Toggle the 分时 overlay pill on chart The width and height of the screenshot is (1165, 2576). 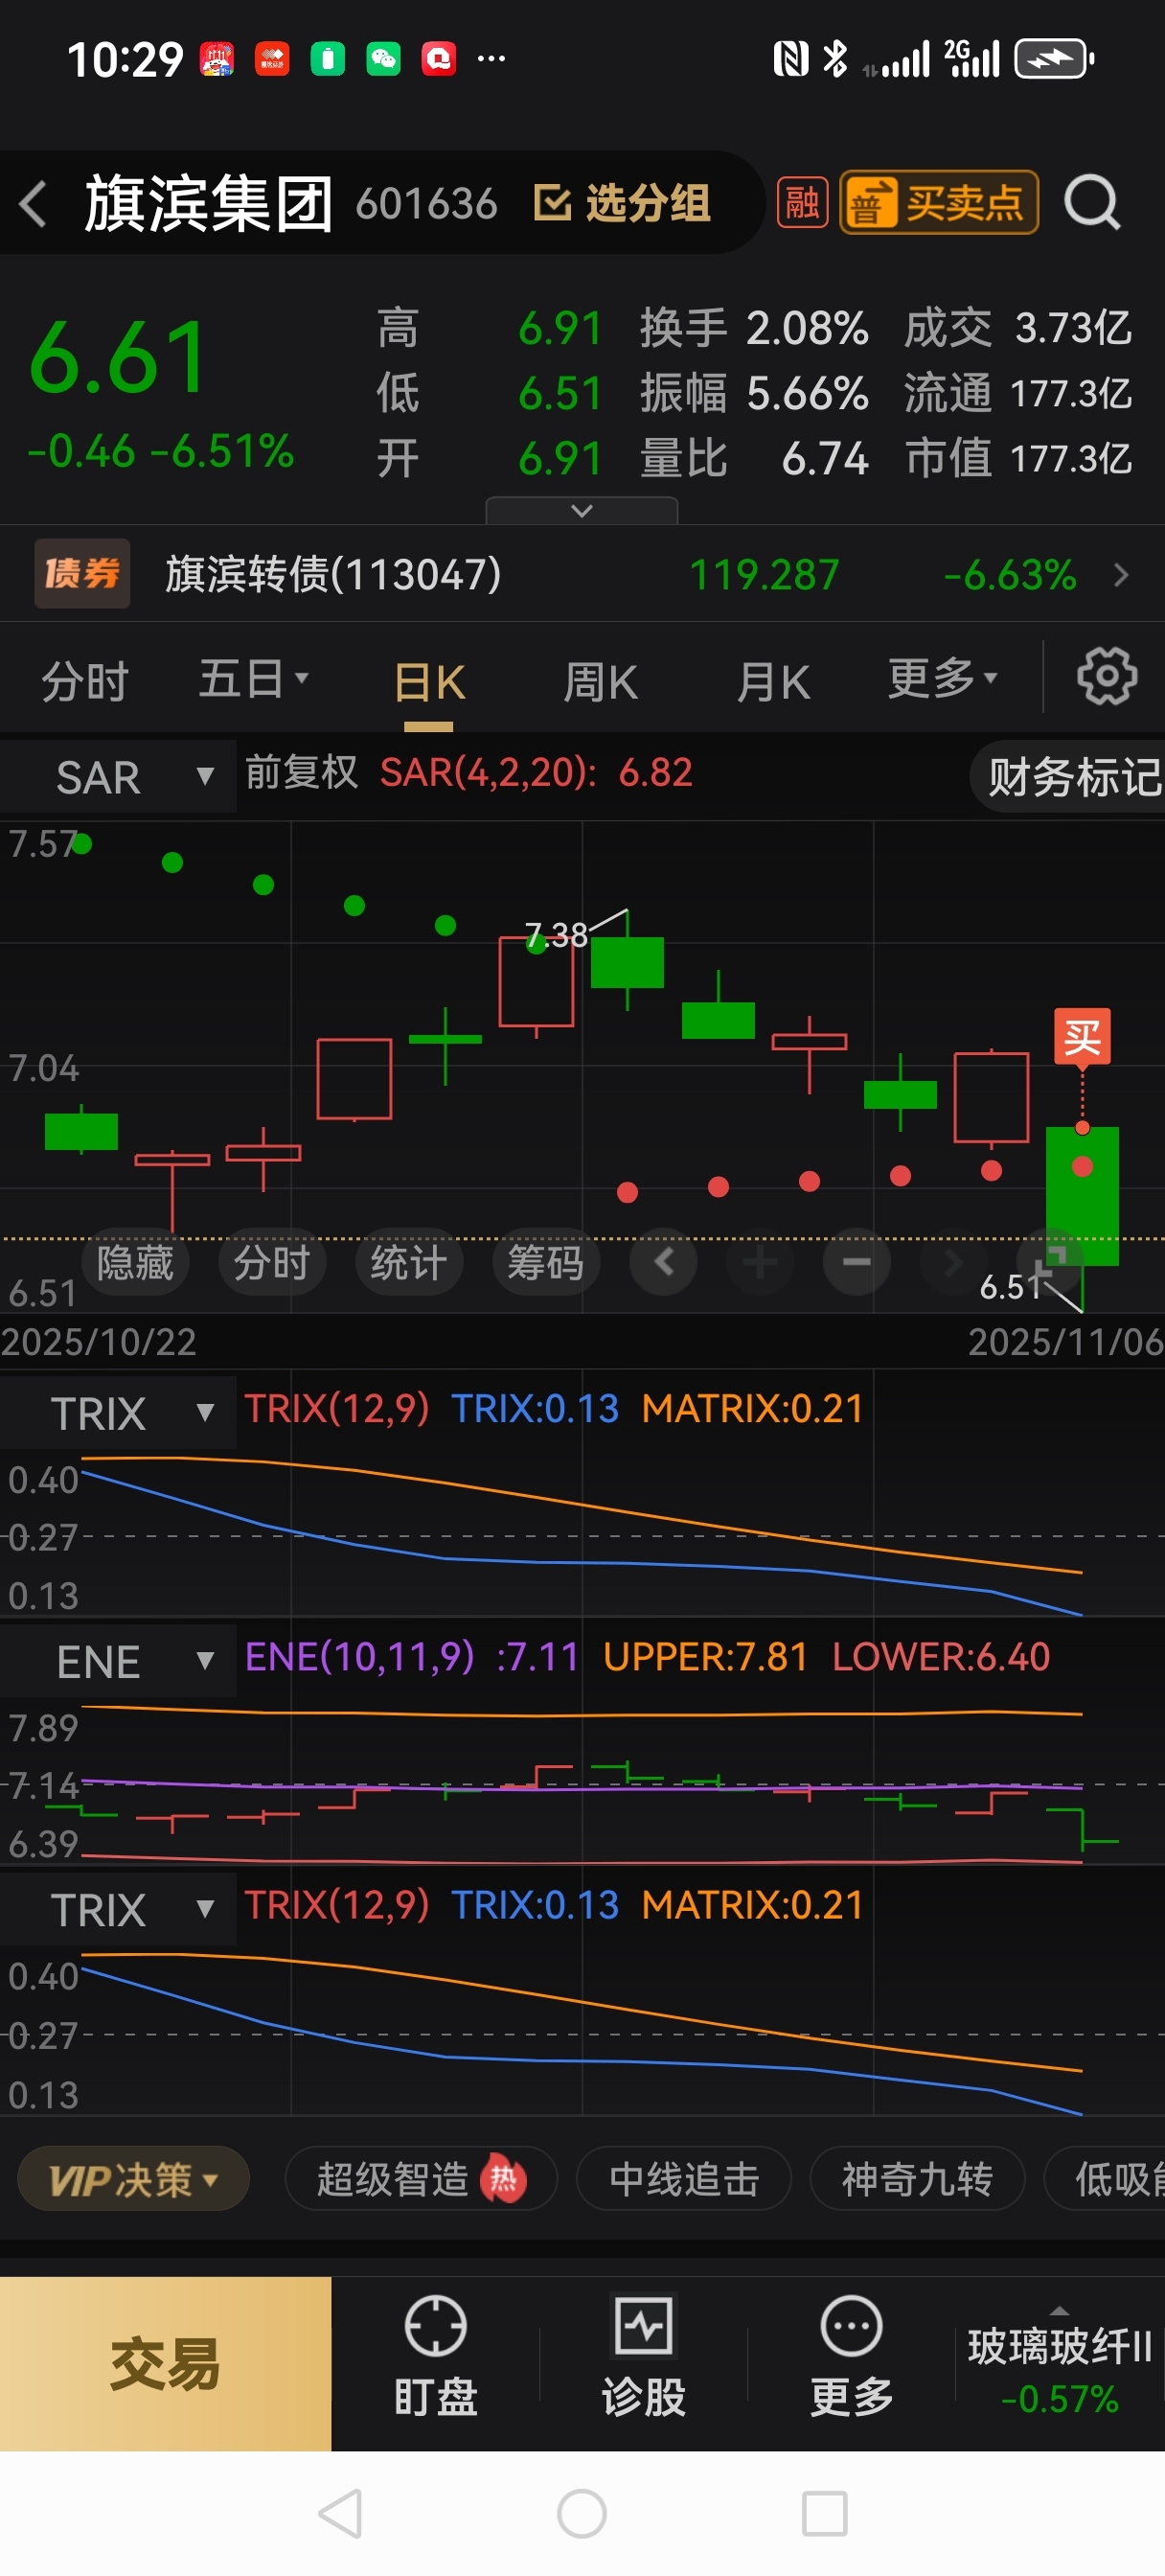pyautogui.click(x=271, y=1263)
